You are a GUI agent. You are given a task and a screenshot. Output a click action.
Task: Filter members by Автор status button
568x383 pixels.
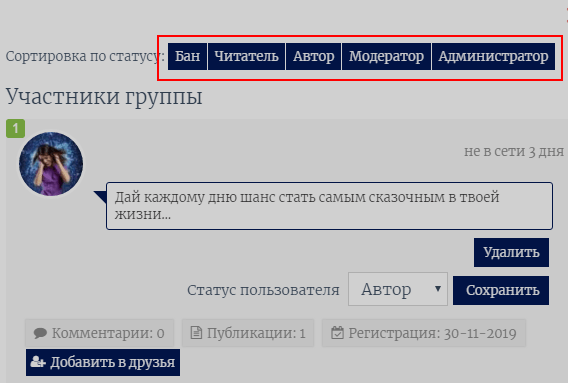(x=313, y=57)
